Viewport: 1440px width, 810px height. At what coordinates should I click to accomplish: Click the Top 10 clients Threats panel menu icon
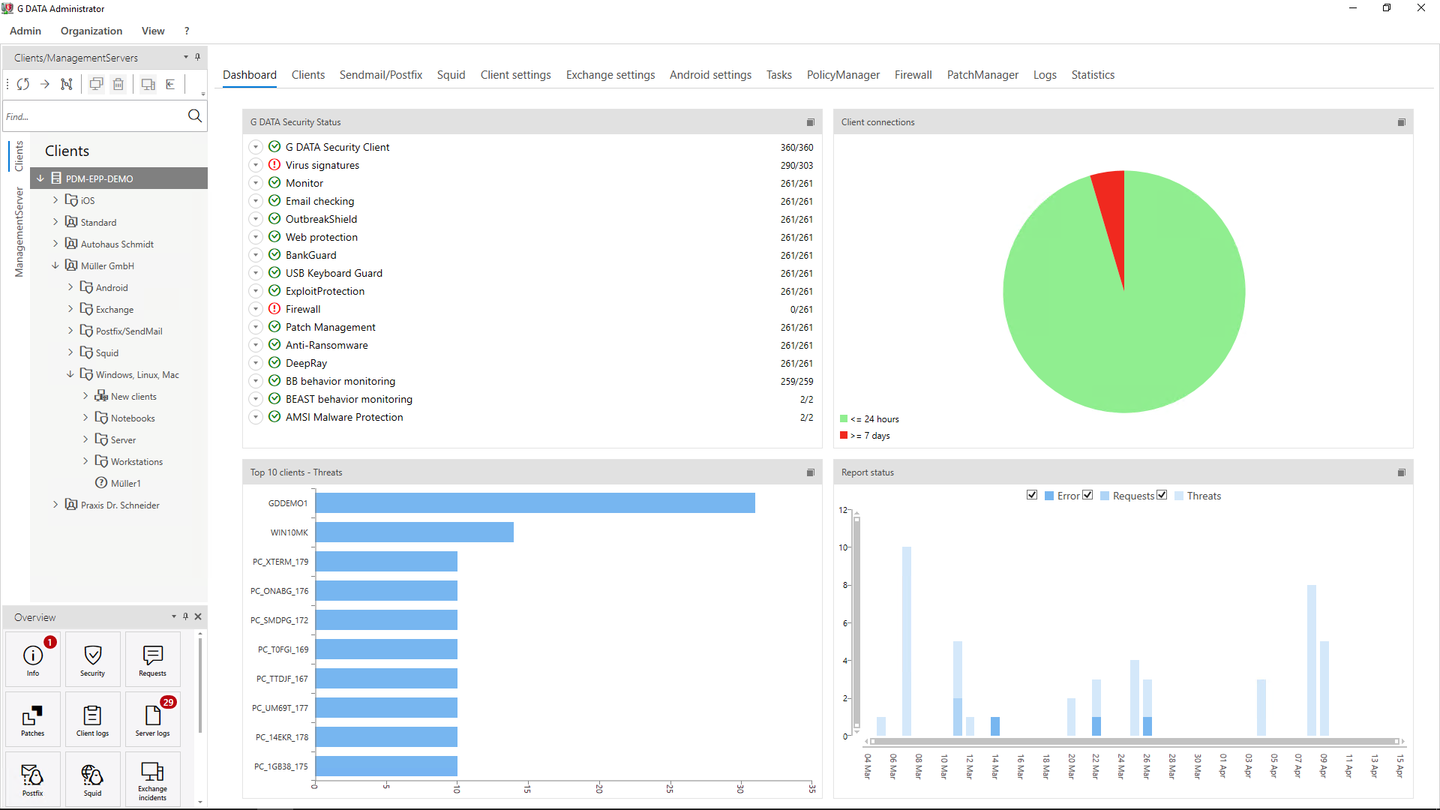coord(811,472)
